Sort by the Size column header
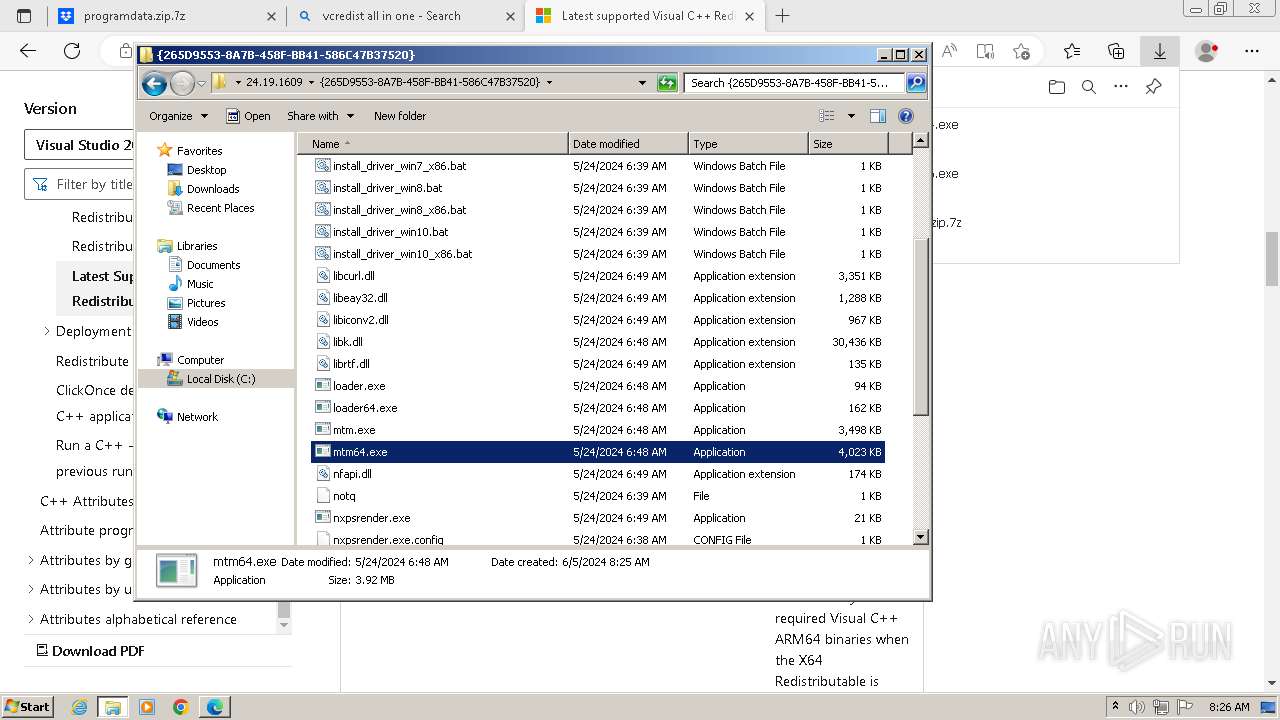The width and height of the screenshot is (1280, 720). [x=848, y=144]
